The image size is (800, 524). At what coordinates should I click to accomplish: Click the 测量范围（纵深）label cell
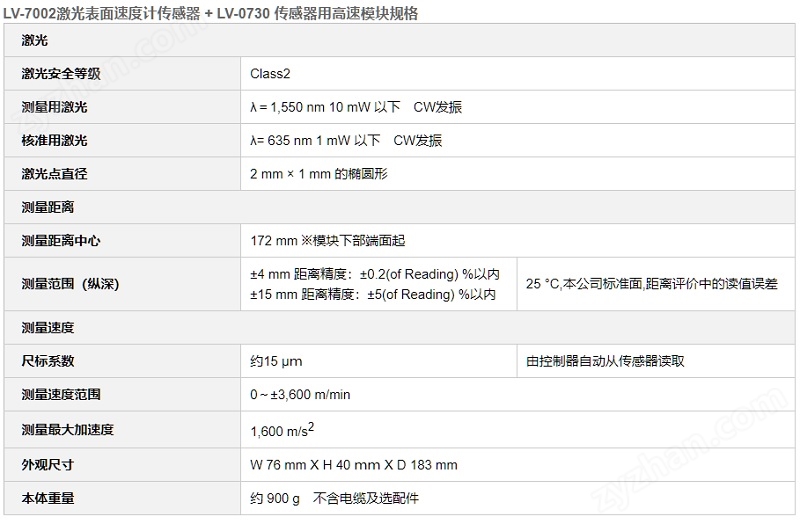click(x=122, y=284)
